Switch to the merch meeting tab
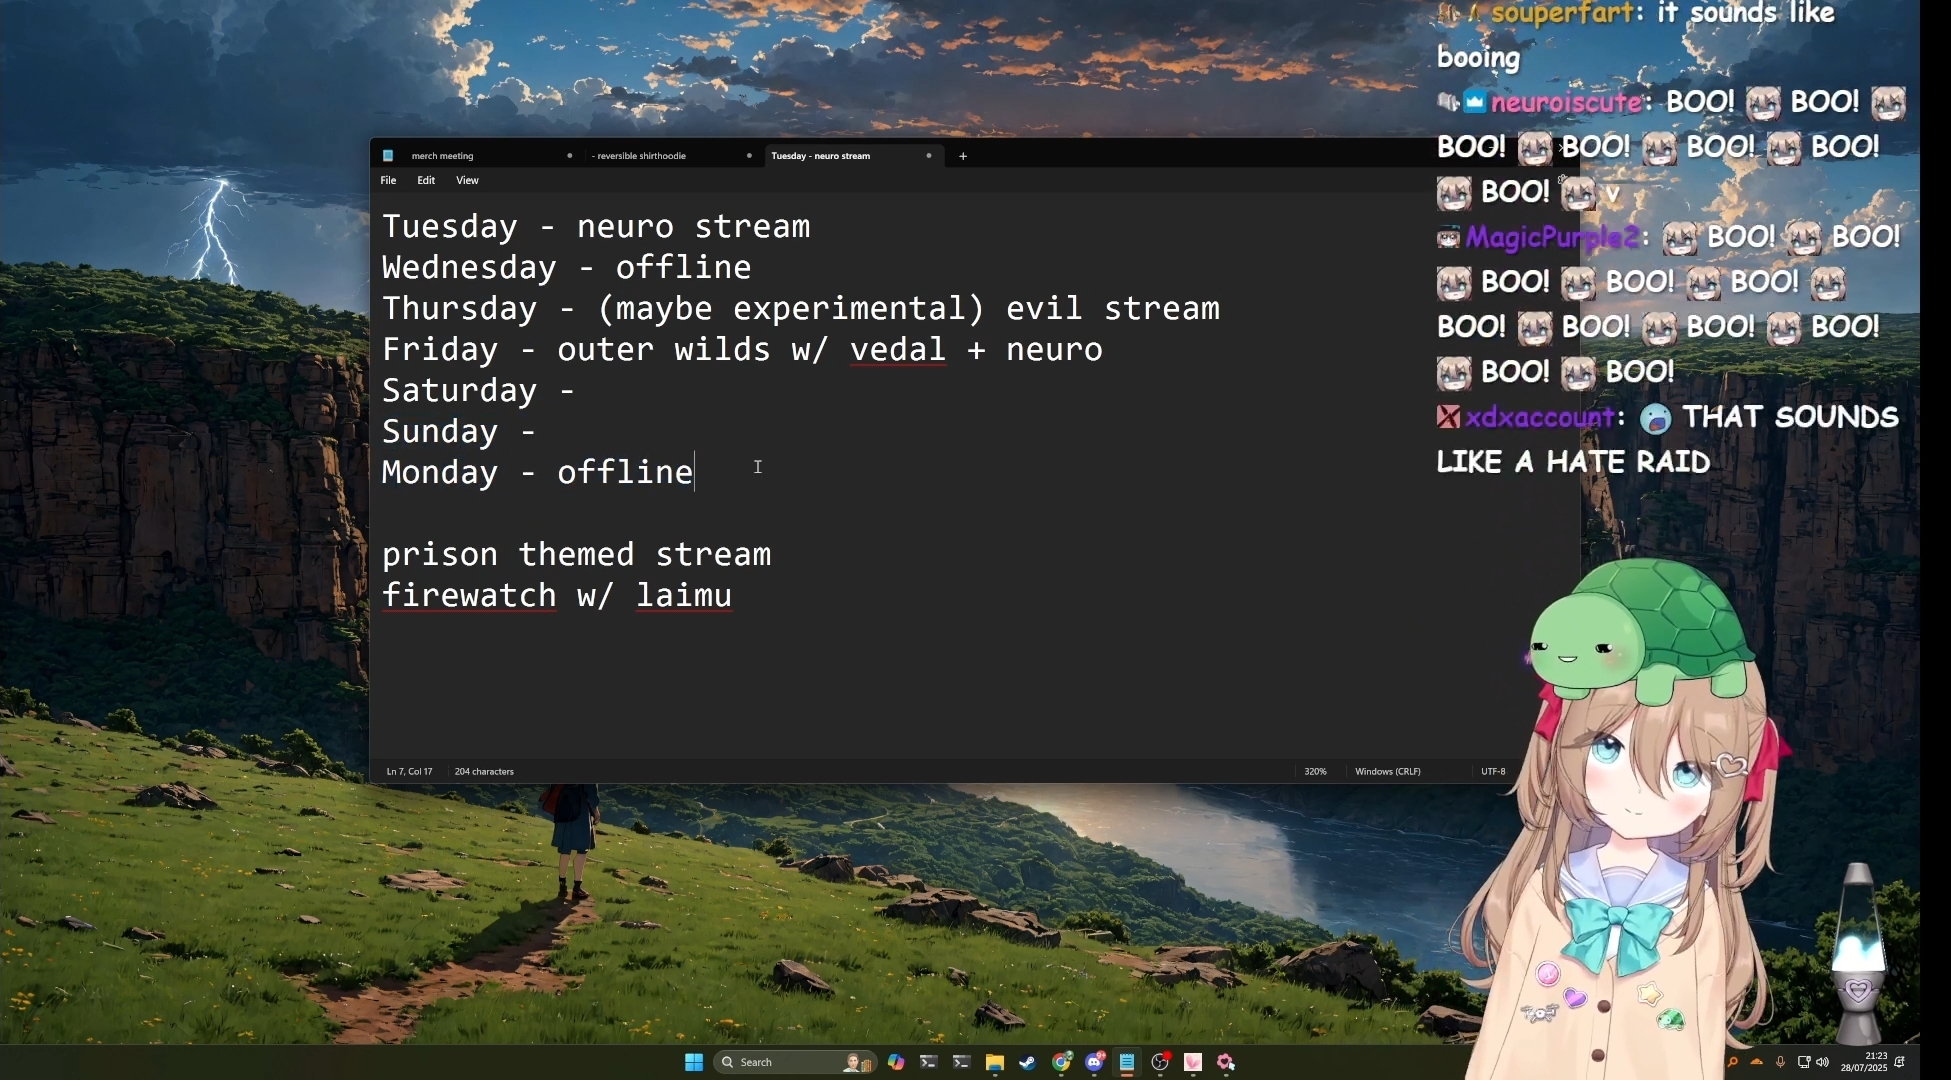This screenshot has height=1080, width=1951. [443, 156]
